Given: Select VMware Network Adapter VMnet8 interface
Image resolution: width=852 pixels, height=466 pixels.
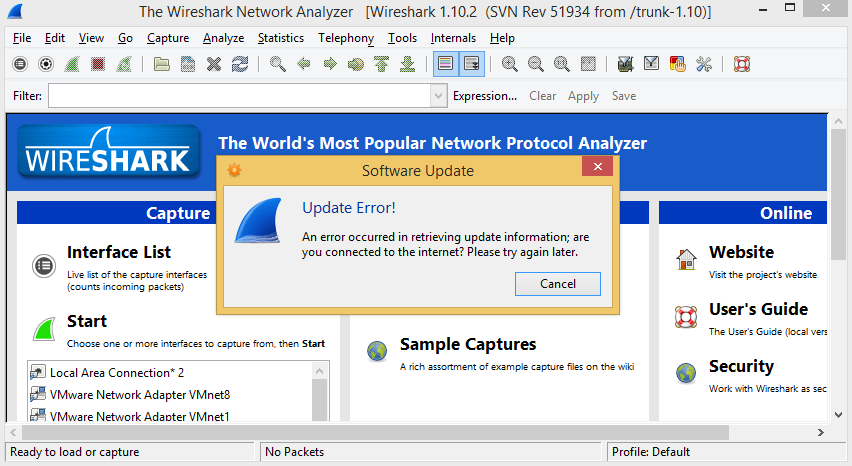Looking at the screenshot, I should tap(140, 395).
